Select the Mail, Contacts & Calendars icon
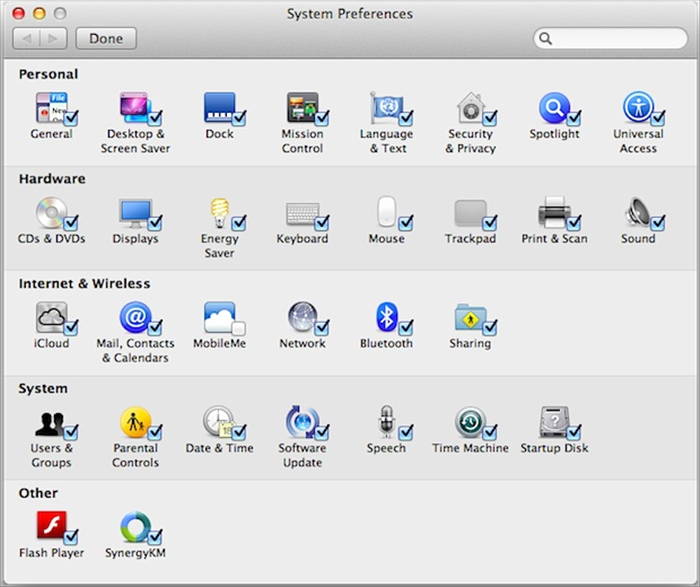This screenshot has width=700, height=587. pyautogui.click(x=135, y=317)
